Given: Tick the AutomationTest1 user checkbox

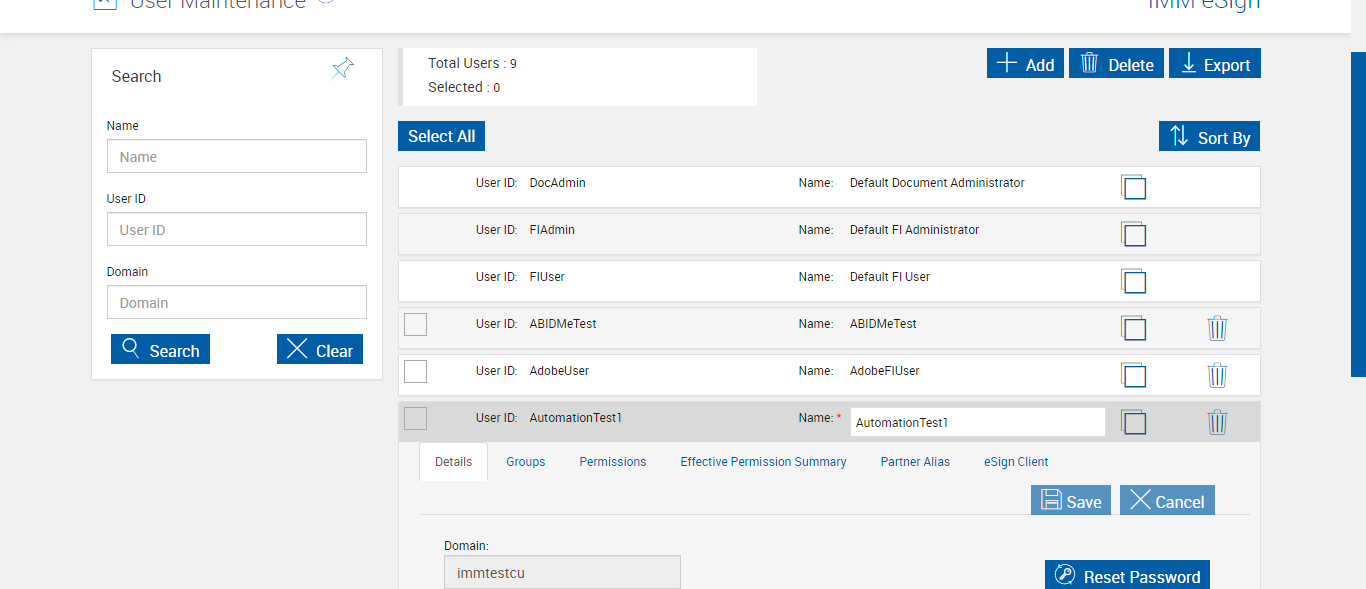Looking at the screenshot, I should tap(415, 418).
